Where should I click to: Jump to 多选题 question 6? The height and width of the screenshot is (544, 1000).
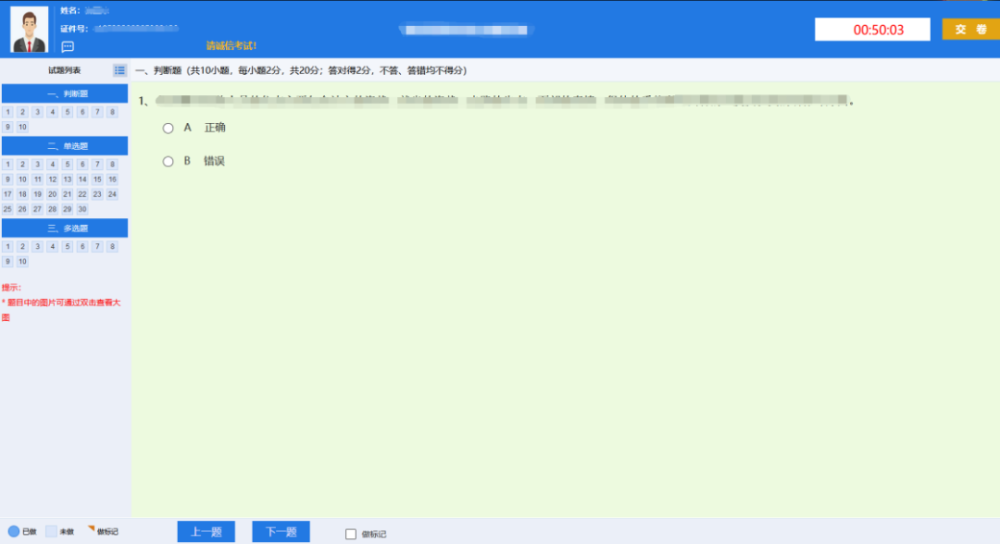tap(82, 247)
